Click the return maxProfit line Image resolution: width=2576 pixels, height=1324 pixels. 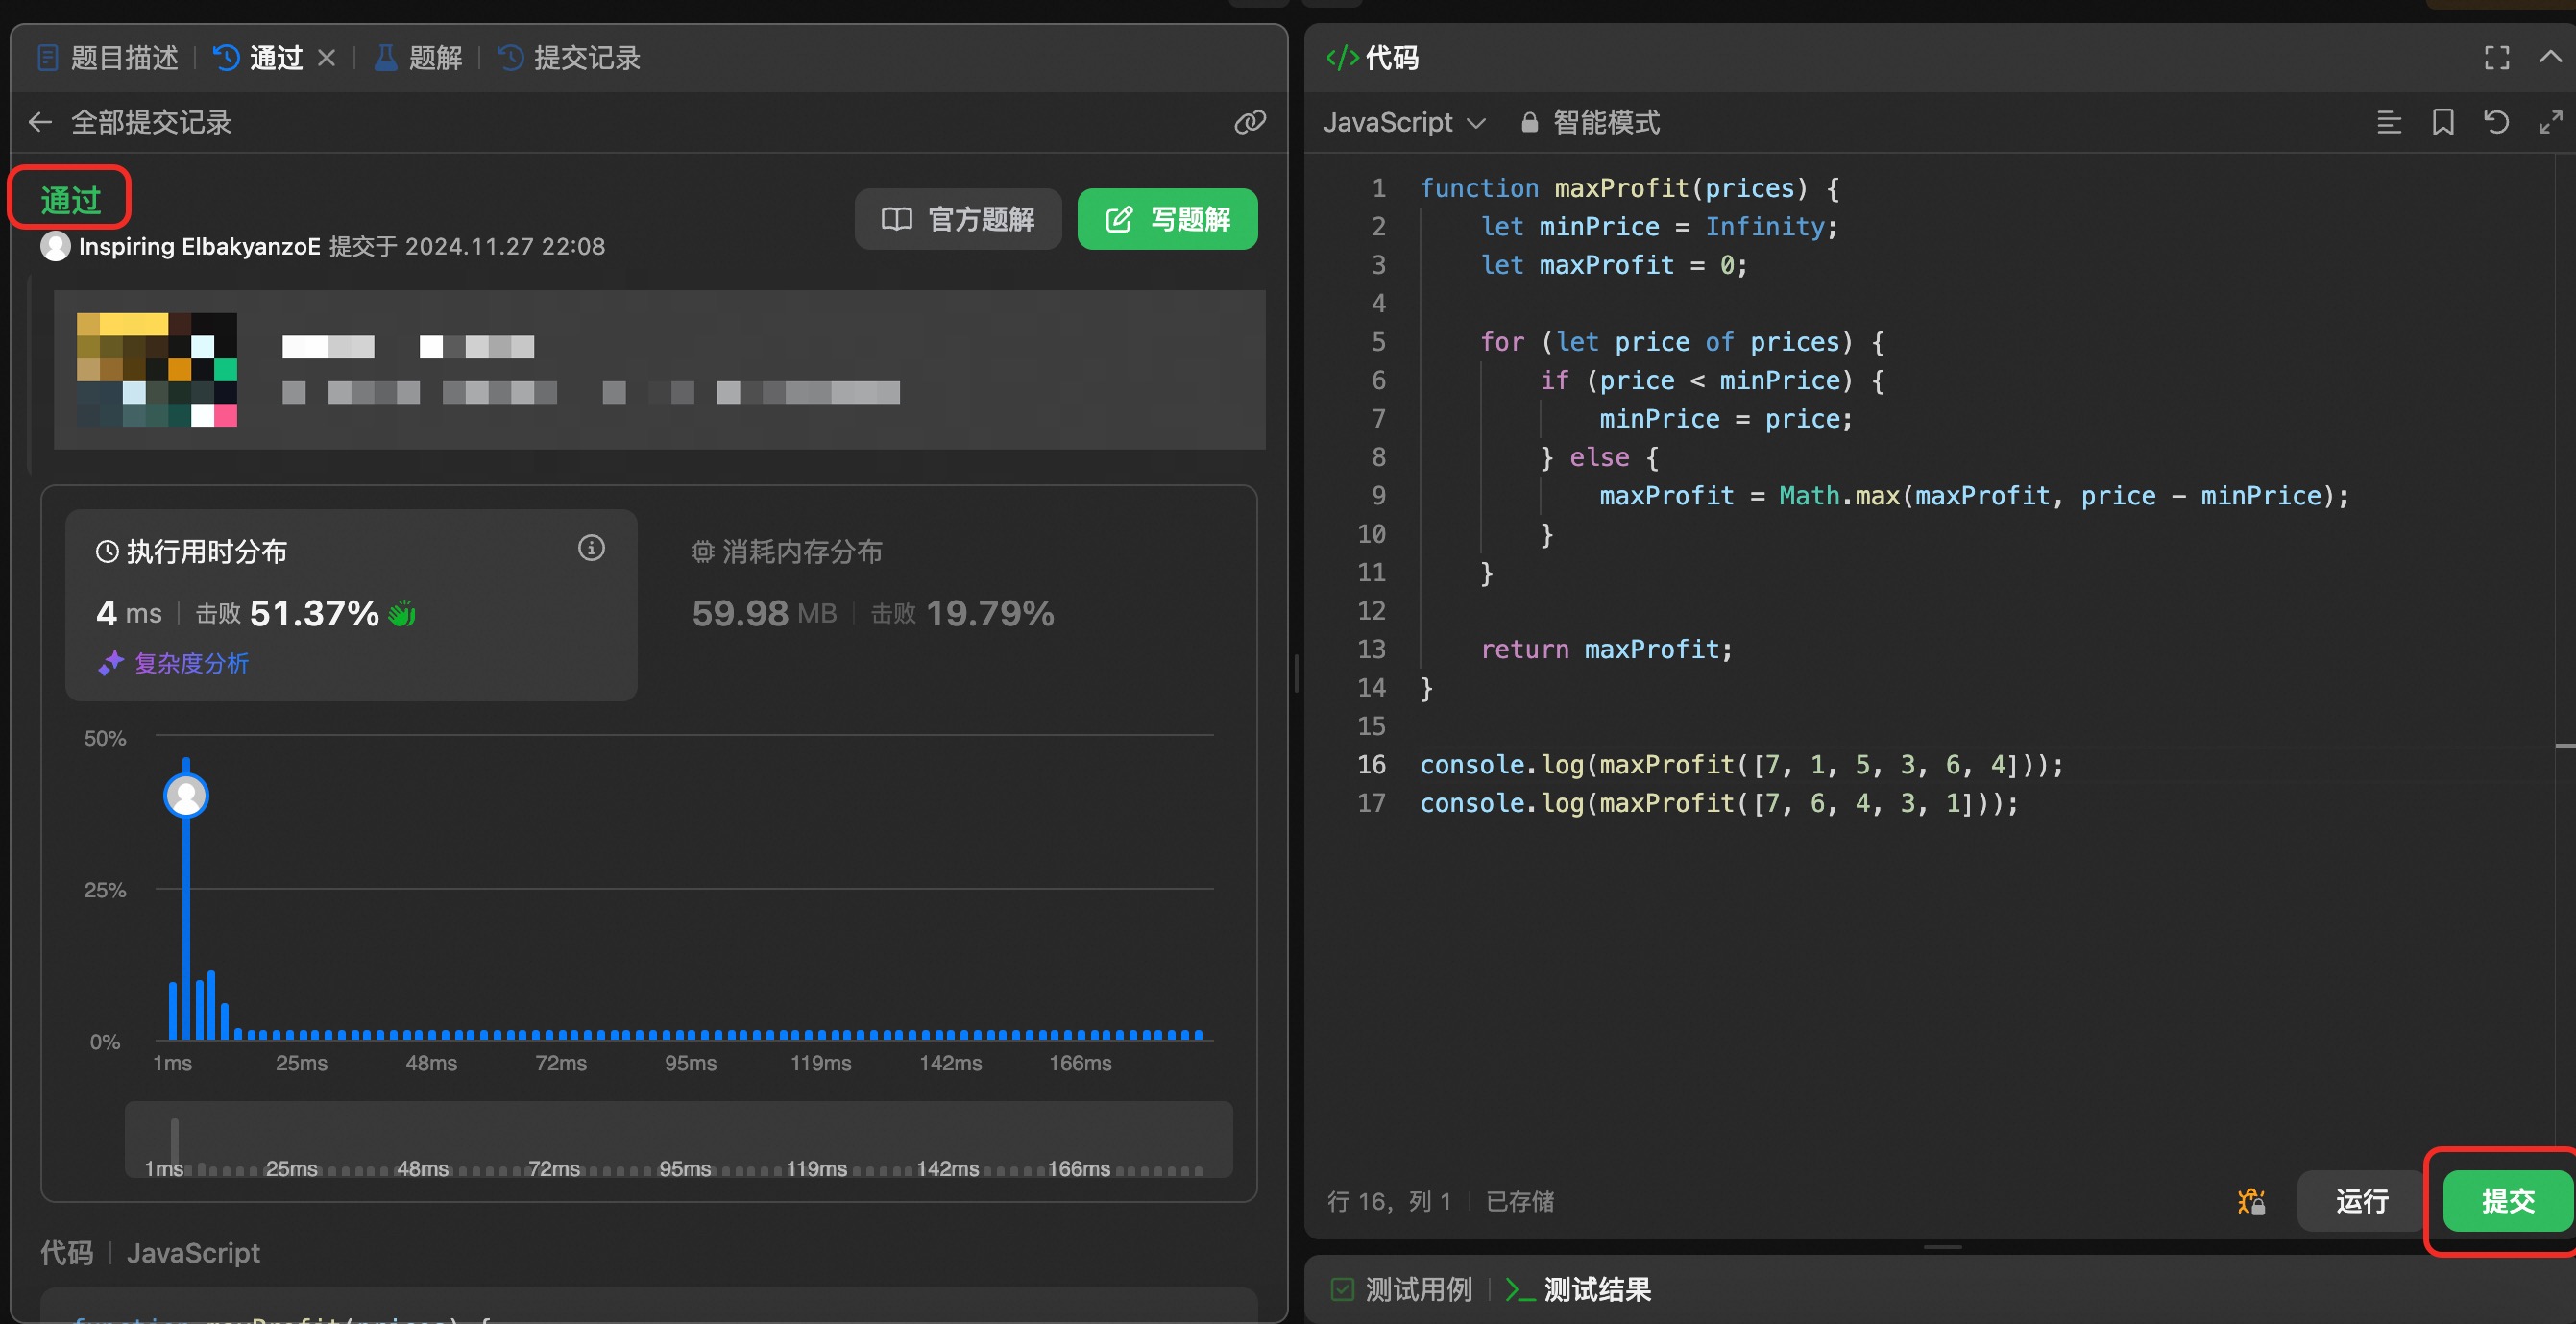click(x=1606, y=649)
